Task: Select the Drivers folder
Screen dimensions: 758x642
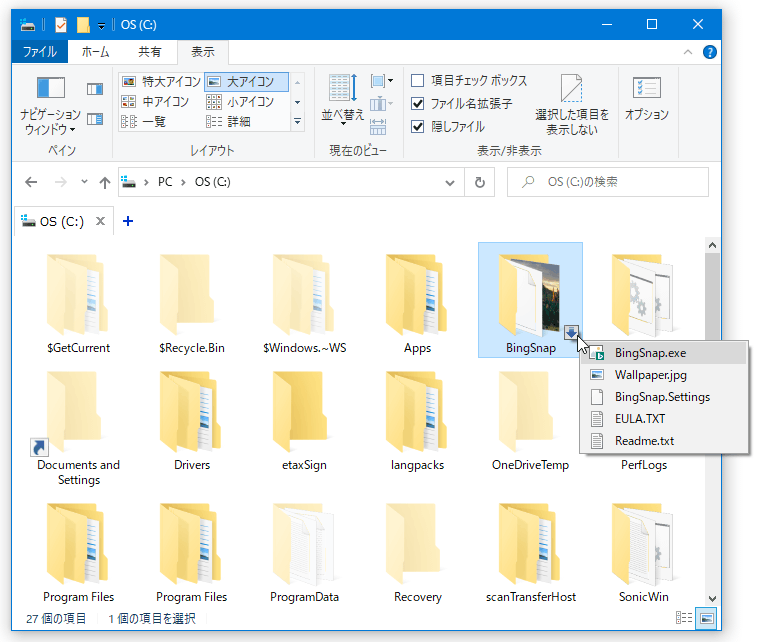Action: pos(191,421)
